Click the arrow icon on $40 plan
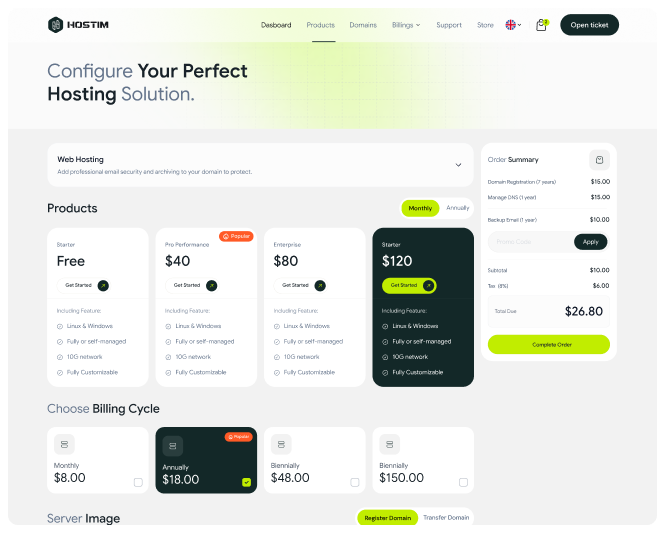Screen dimensions: 665x533 [211, 285]
